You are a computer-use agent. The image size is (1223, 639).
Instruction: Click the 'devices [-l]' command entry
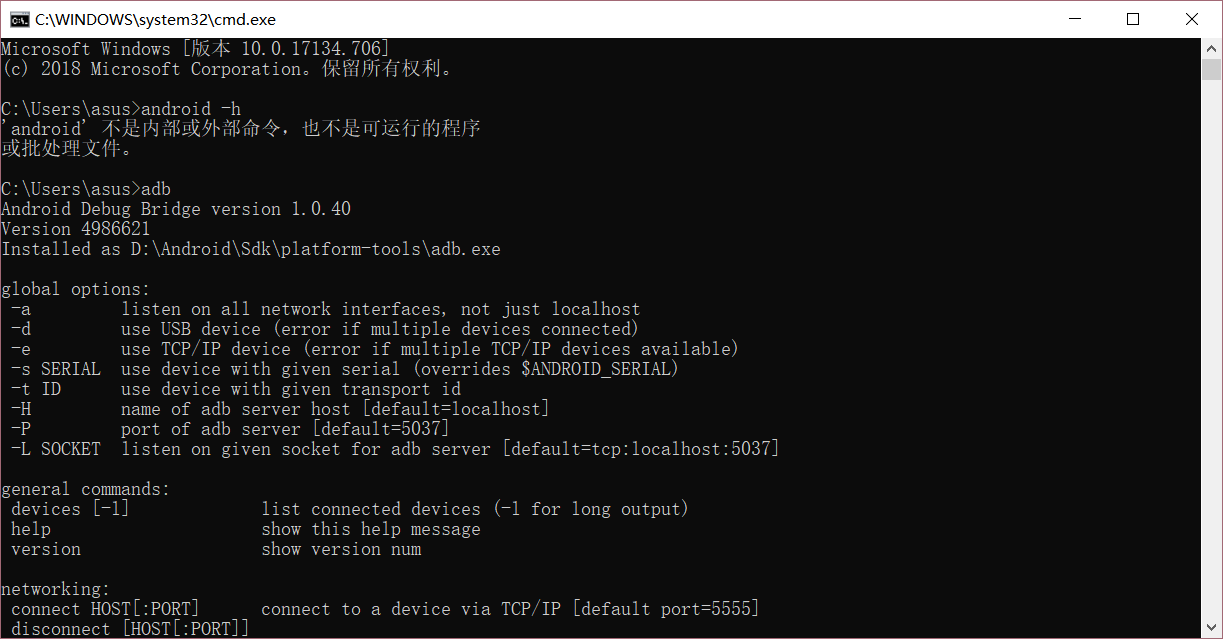tap(70, 509)
